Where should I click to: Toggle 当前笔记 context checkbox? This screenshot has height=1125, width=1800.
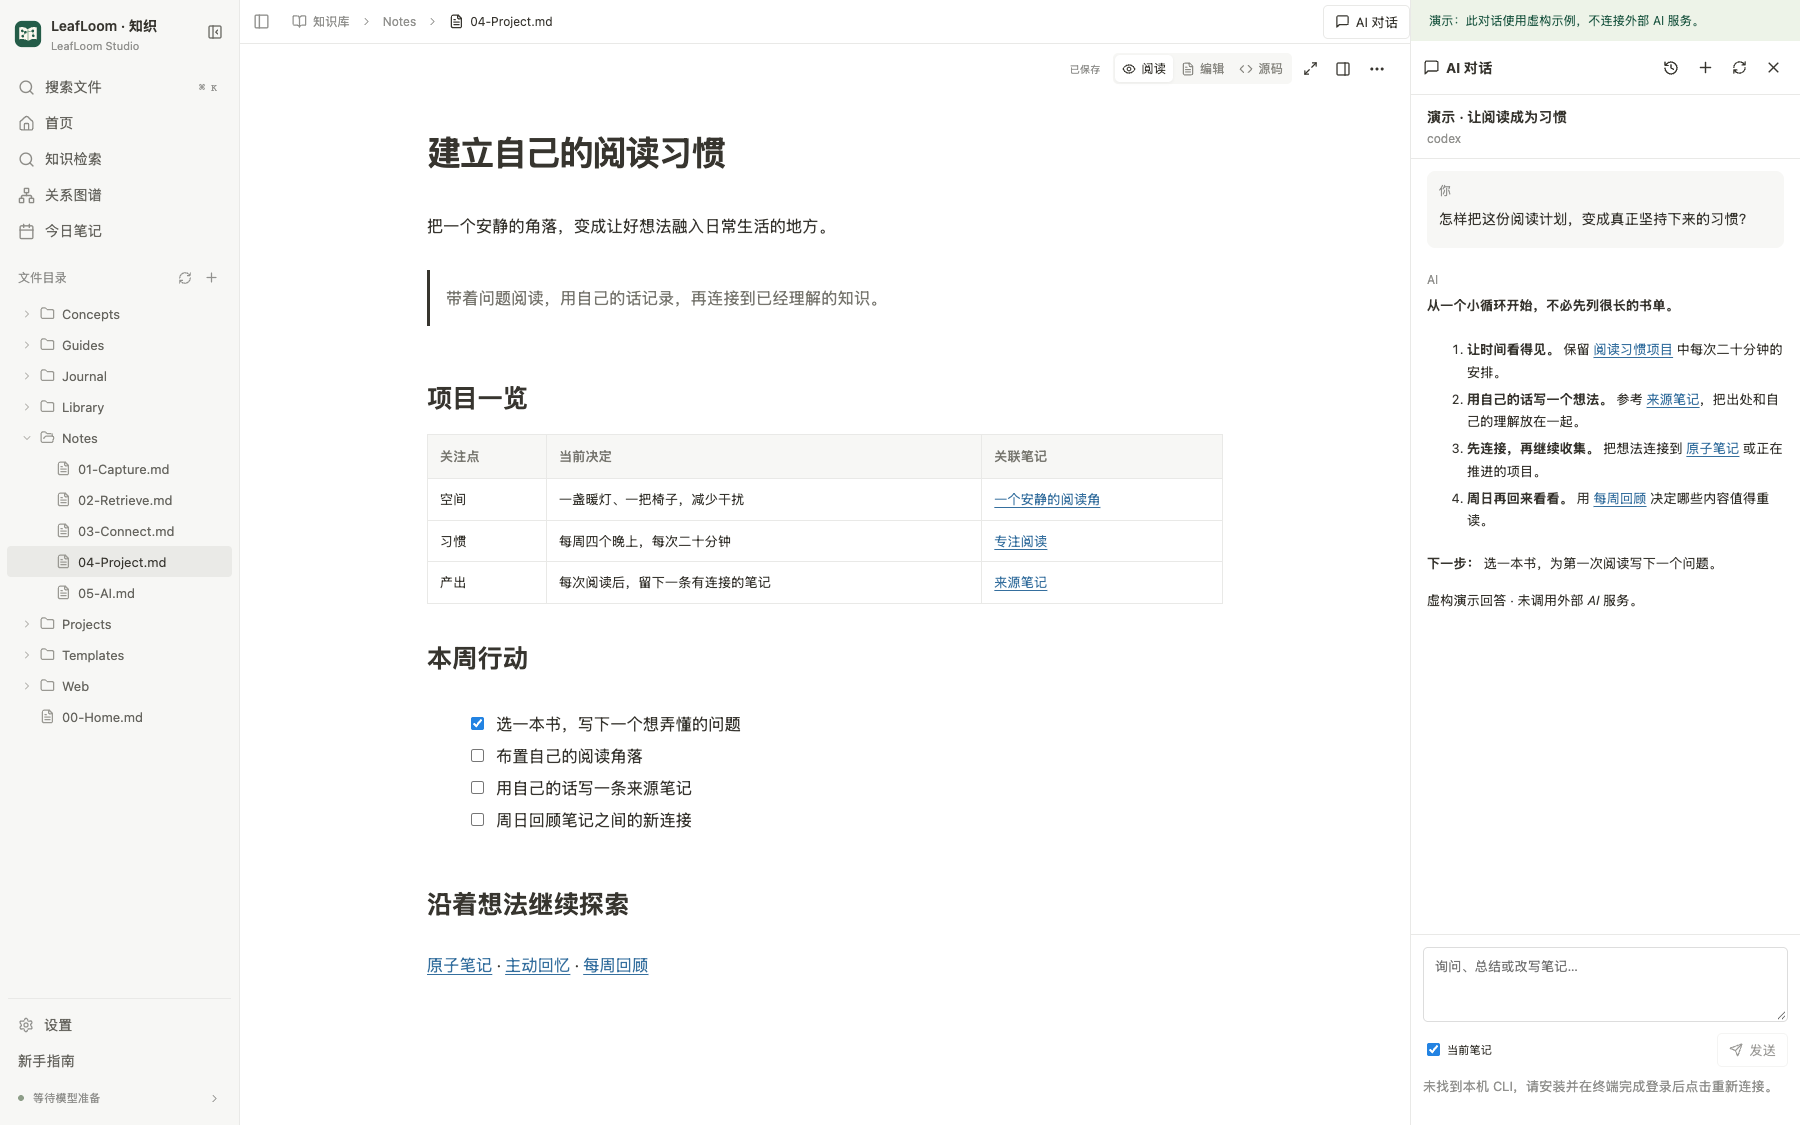point(1433,1050)
